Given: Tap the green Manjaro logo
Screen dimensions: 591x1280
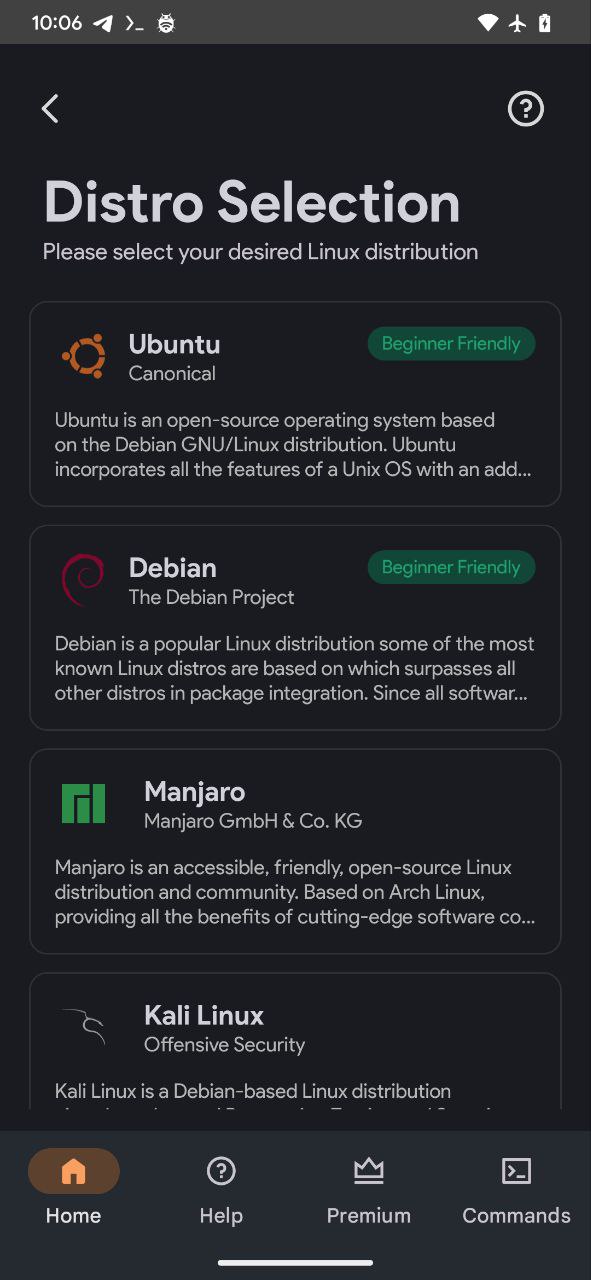Looking at the screenshot, I should point(83,803).
